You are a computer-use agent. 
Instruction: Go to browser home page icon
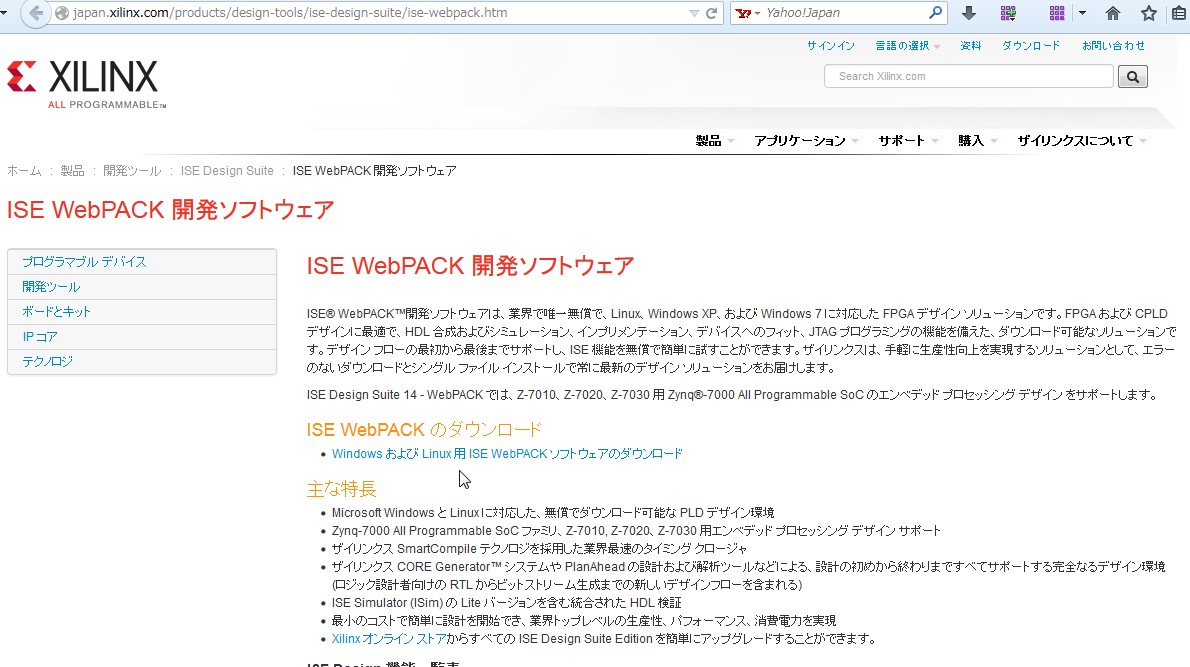[x=1113, y=13]
